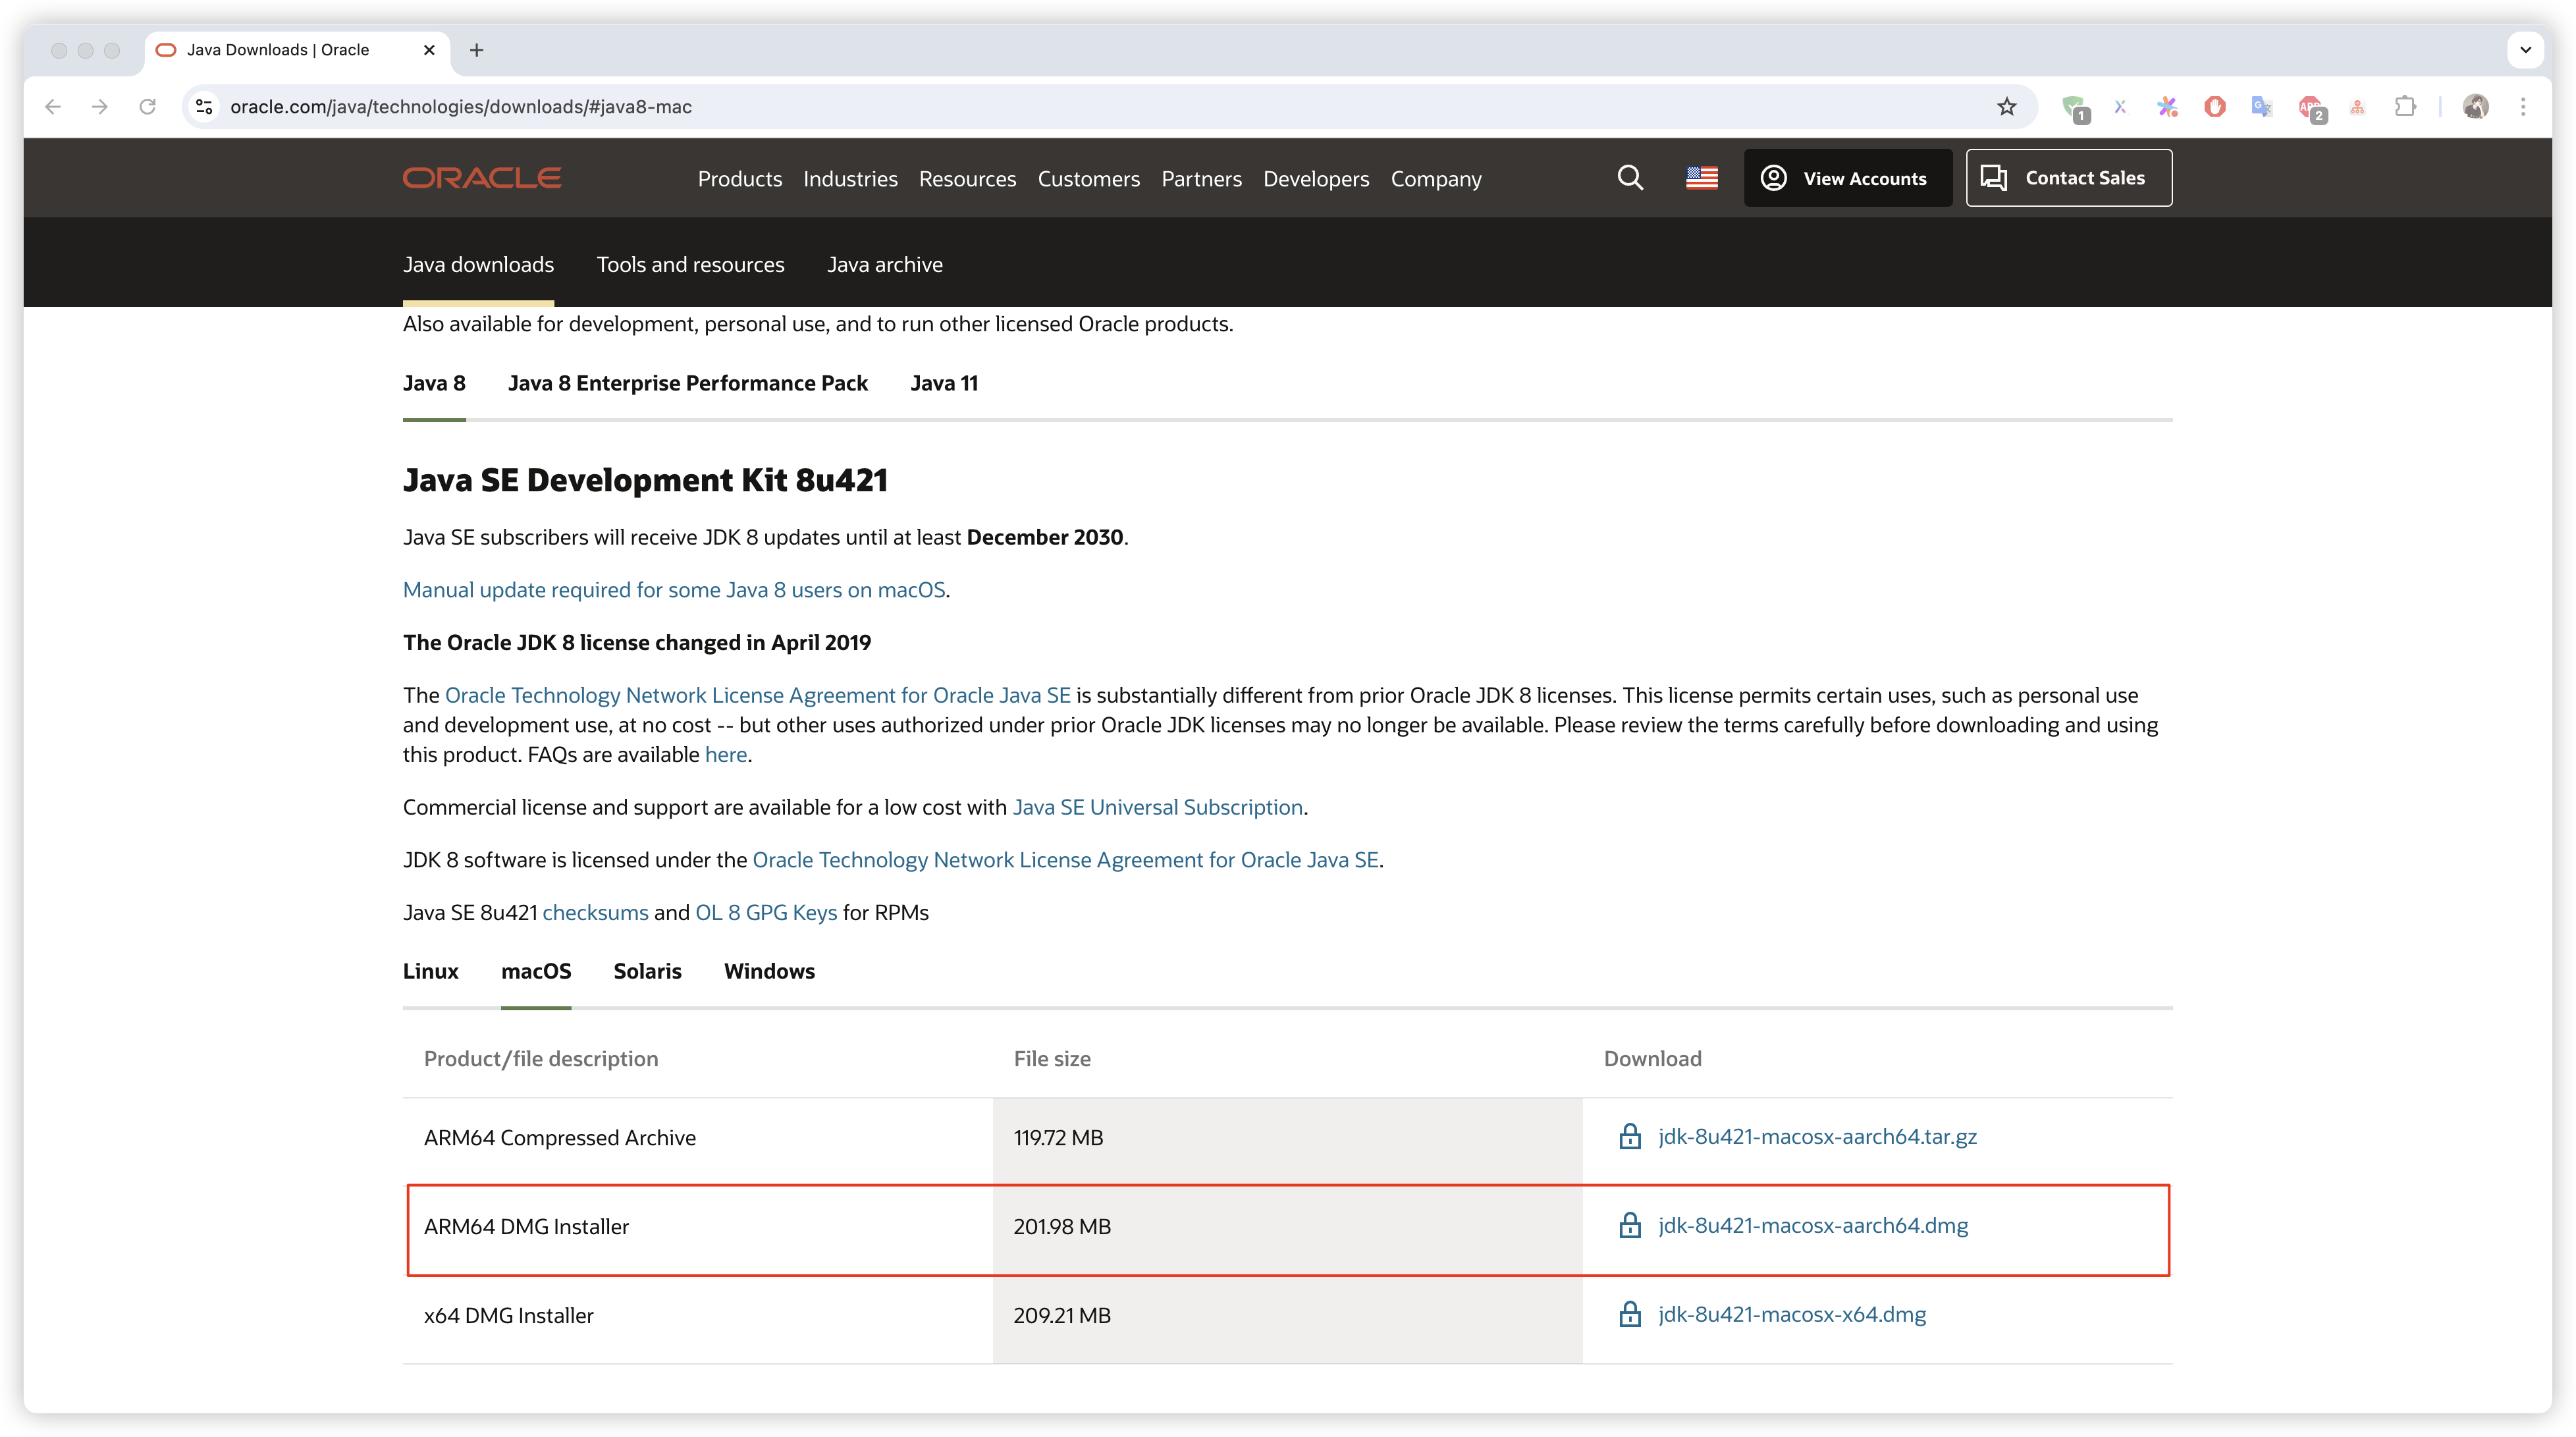Download jdk-8u421-macosx-aarch64.dmg
This screenshot has height=1437, width=2576.
[1812, 1225]
